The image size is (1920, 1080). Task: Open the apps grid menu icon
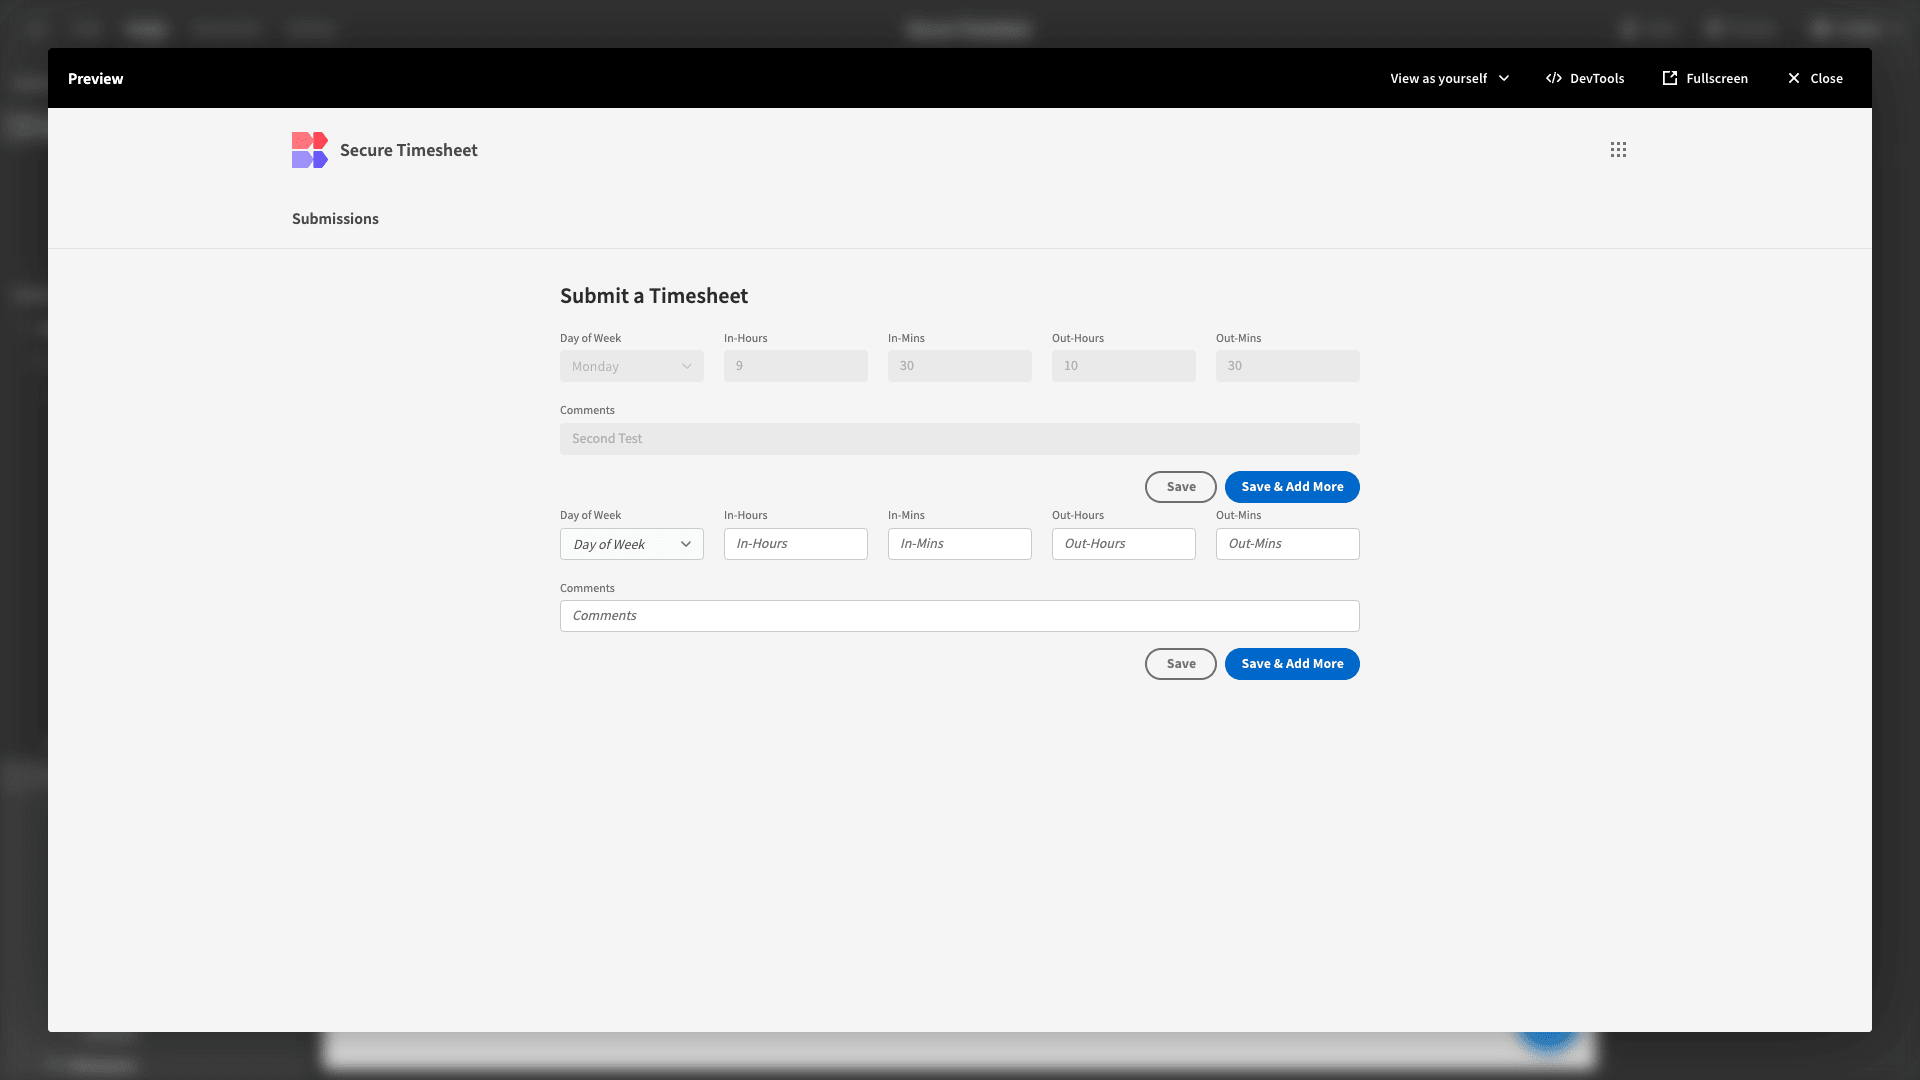(x=1618, y=150)
